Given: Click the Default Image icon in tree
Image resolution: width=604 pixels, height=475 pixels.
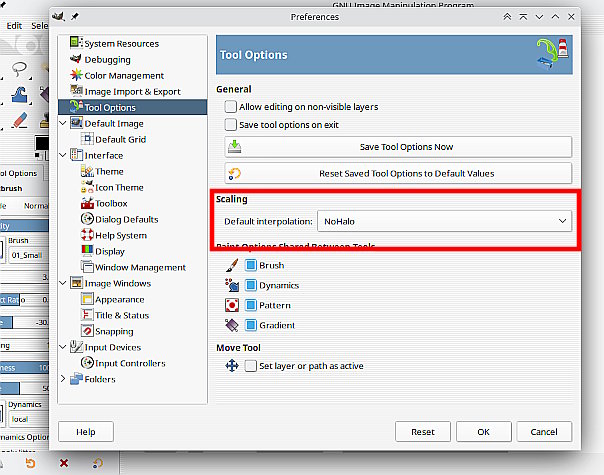Looking at the screenshot, I should point(76,123).
